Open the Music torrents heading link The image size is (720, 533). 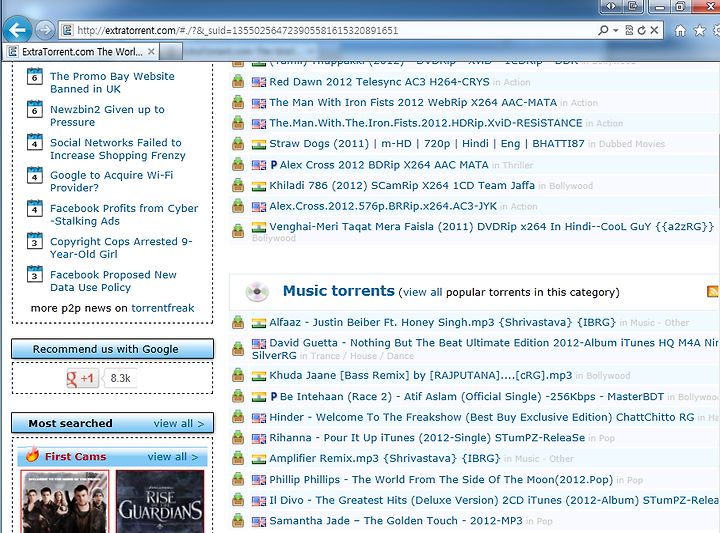tap(338, 291)
